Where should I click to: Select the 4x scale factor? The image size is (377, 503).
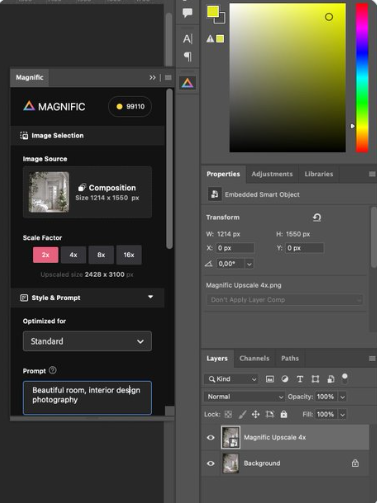[73, 255]
